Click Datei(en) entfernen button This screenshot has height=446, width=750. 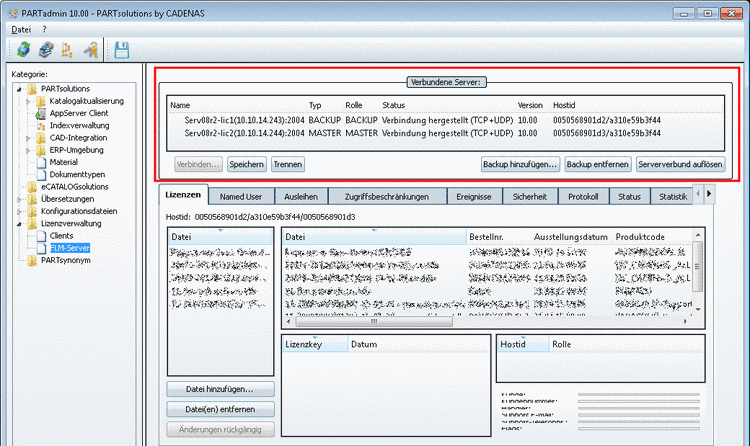(x=221, y=410)
